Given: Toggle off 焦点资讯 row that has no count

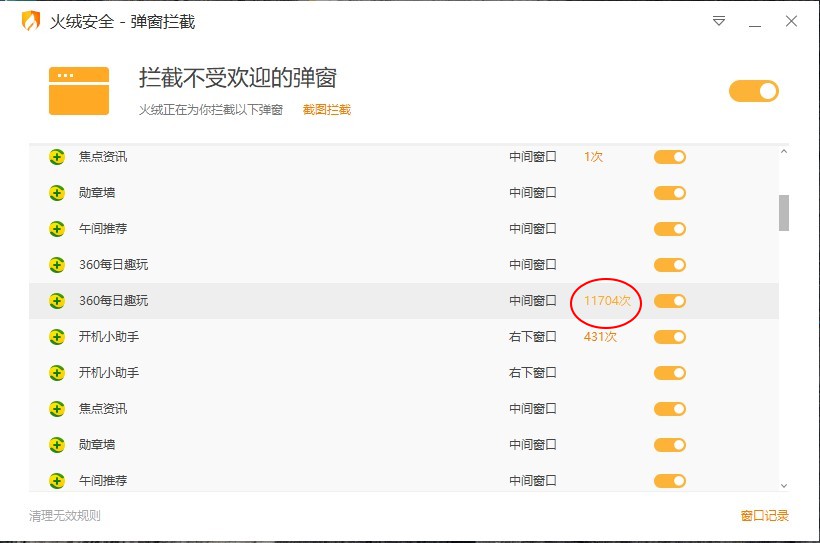Looking at the screenshot, I should 669,409.
